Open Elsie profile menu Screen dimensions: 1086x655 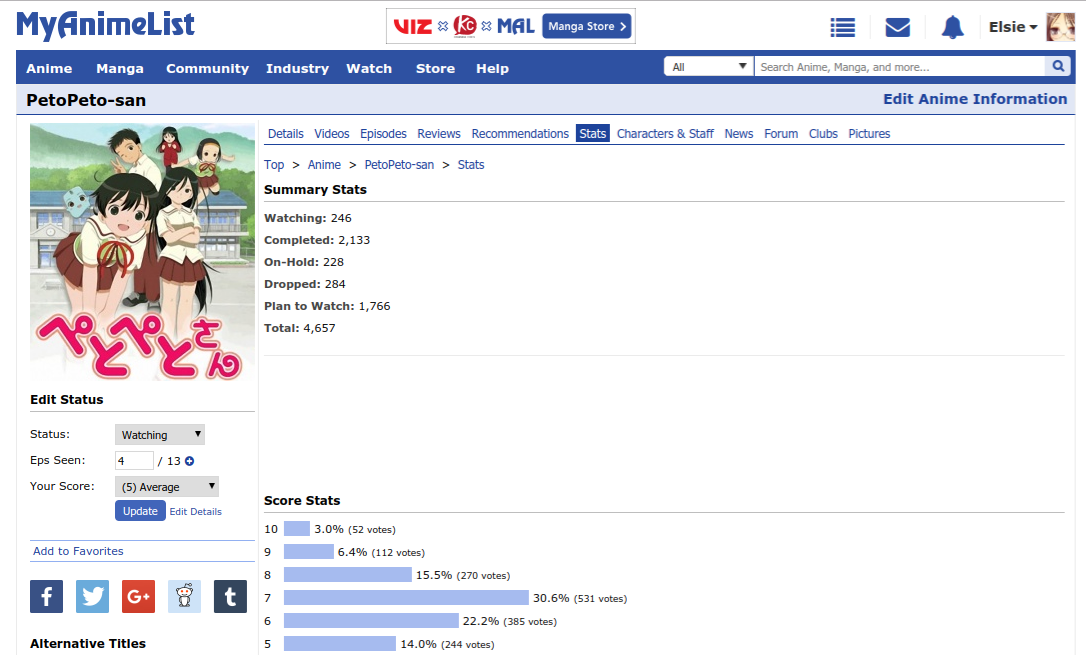coord(1012,27)
